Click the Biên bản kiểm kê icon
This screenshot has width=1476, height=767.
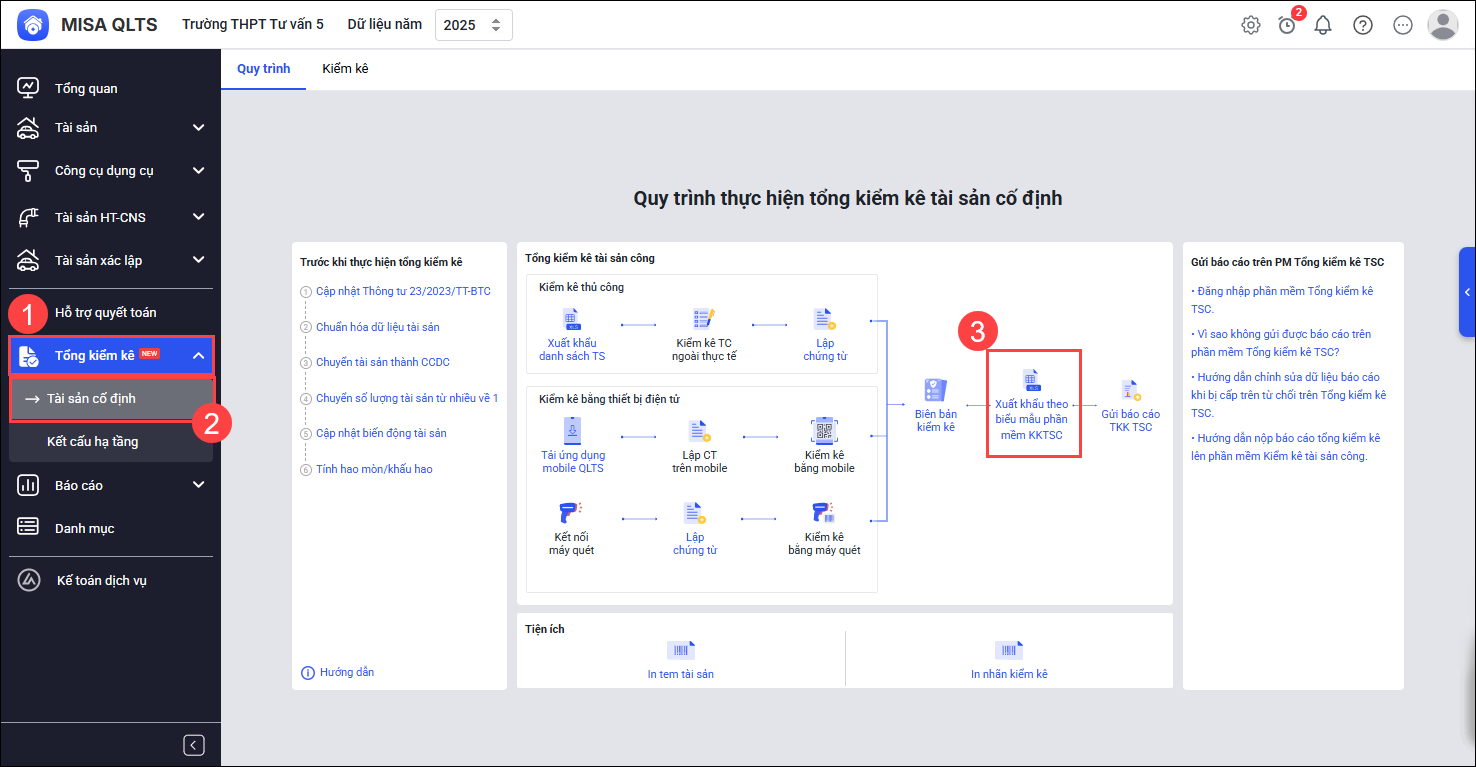point(935,391)
